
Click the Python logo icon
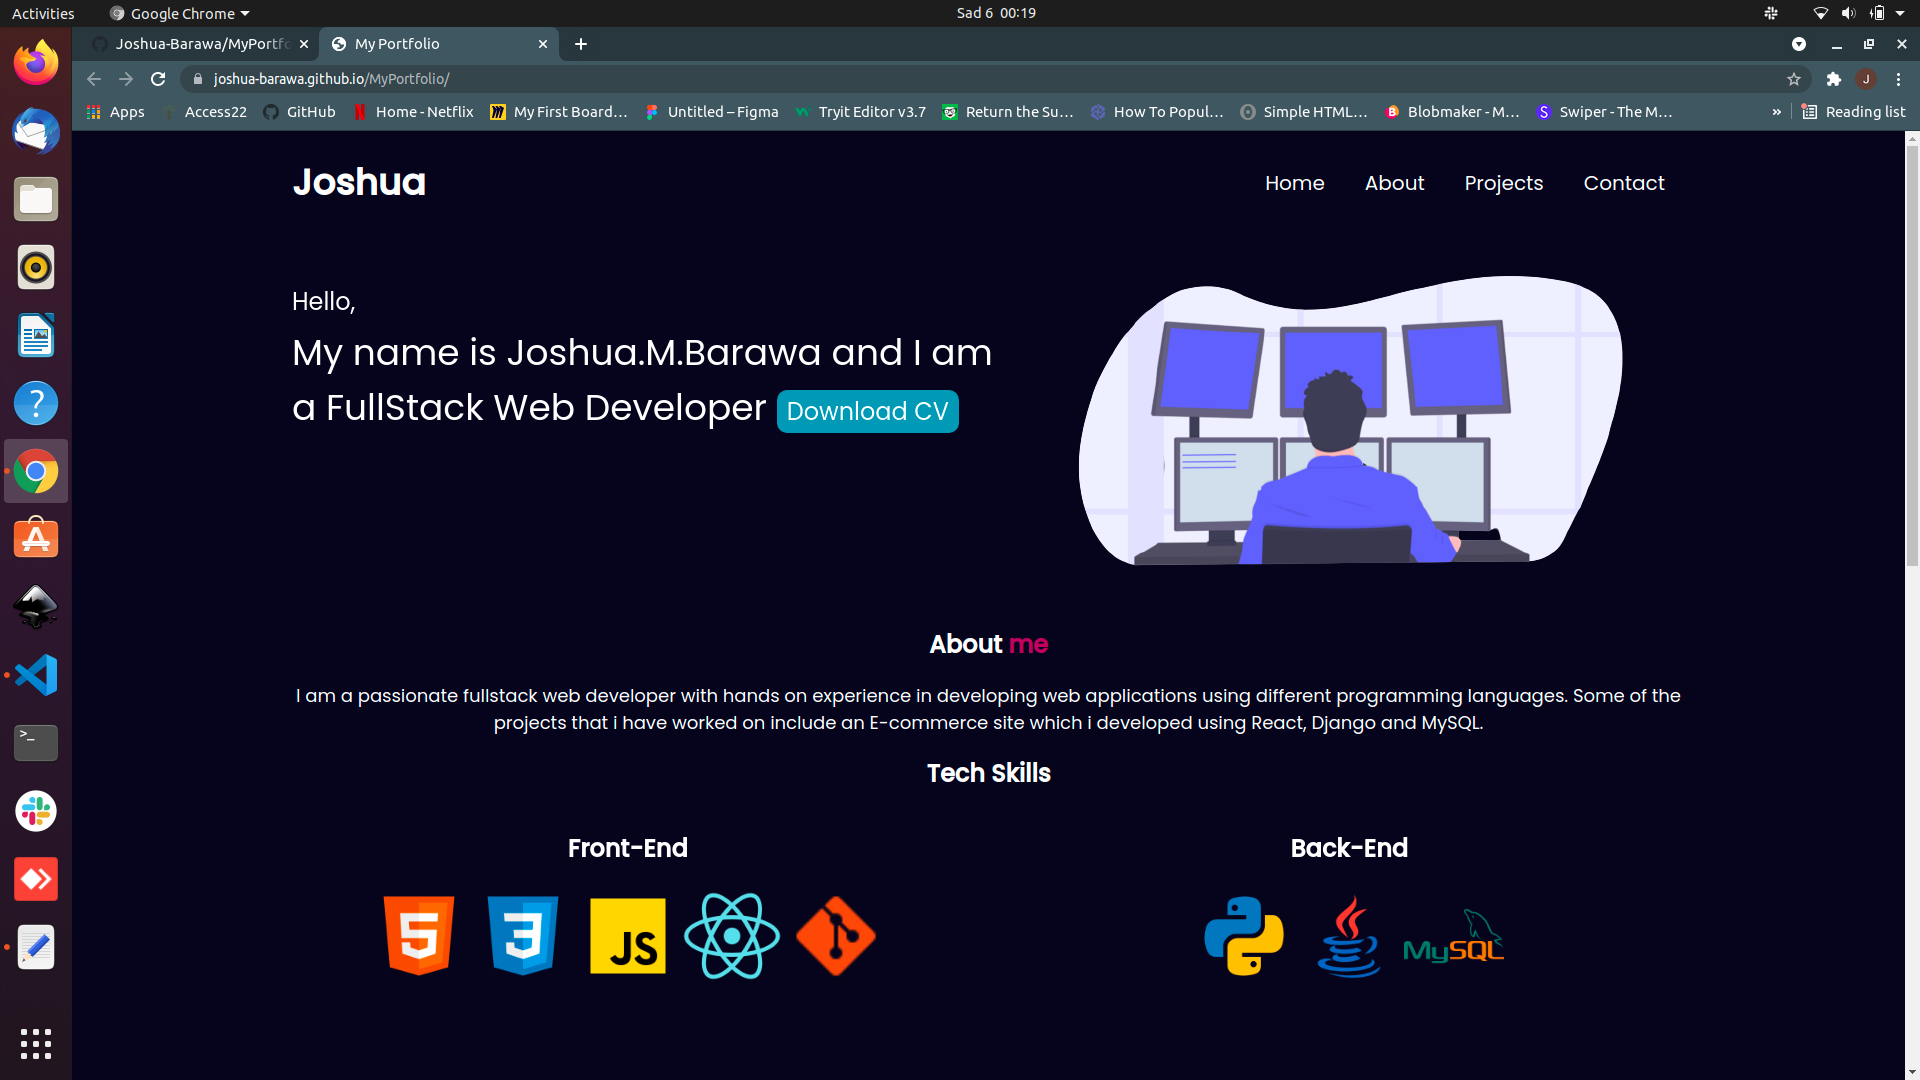pos(1244,936)
